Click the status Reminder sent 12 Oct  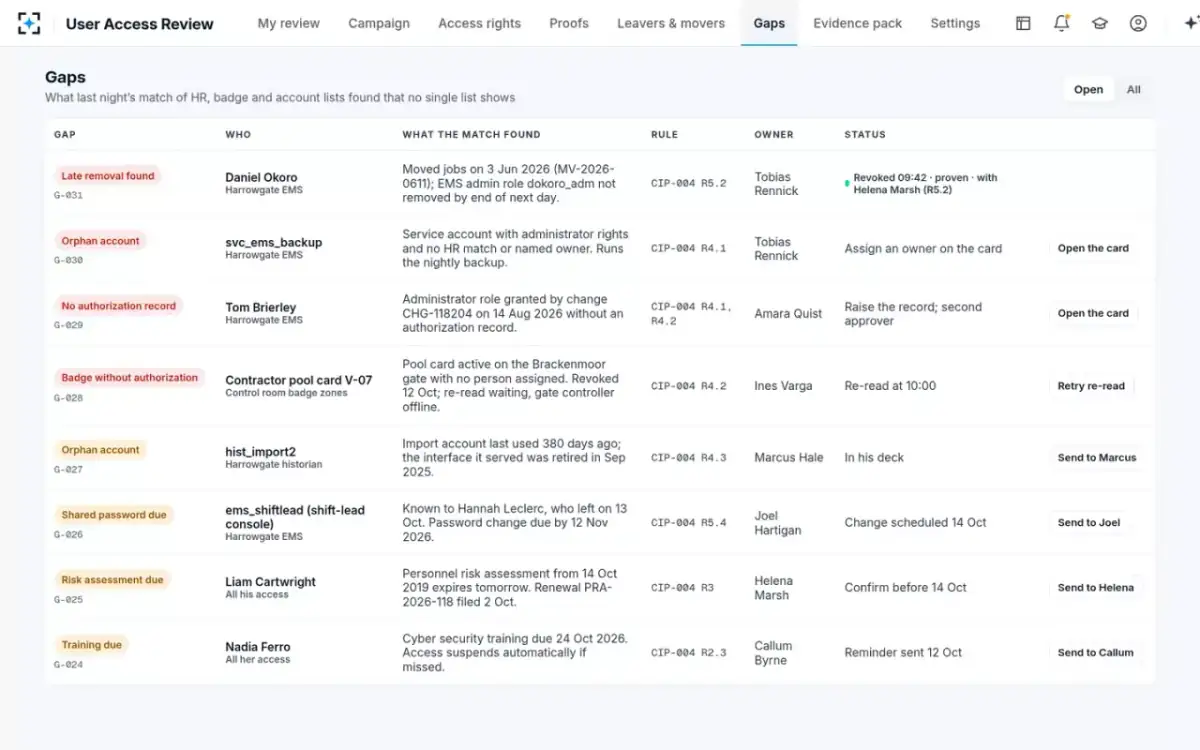(x=903, y=652)
